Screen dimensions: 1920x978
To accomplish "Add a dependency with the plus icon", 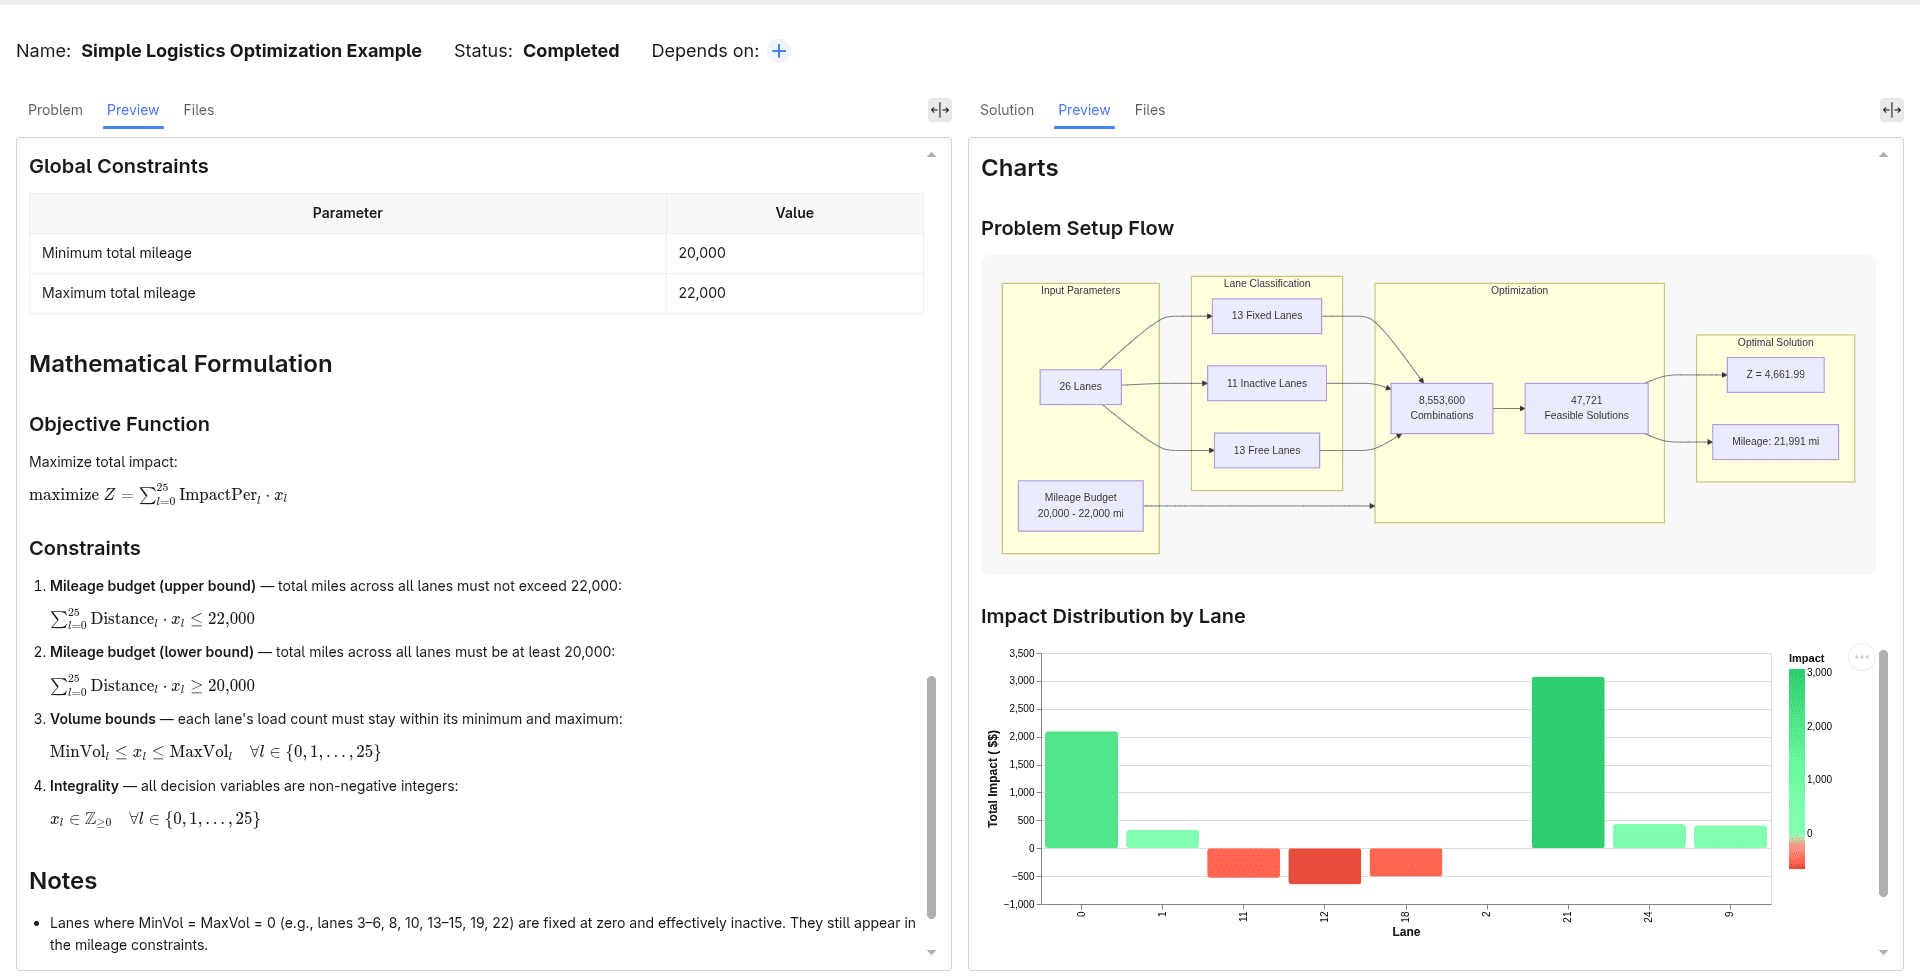I will tap(779, 51).
